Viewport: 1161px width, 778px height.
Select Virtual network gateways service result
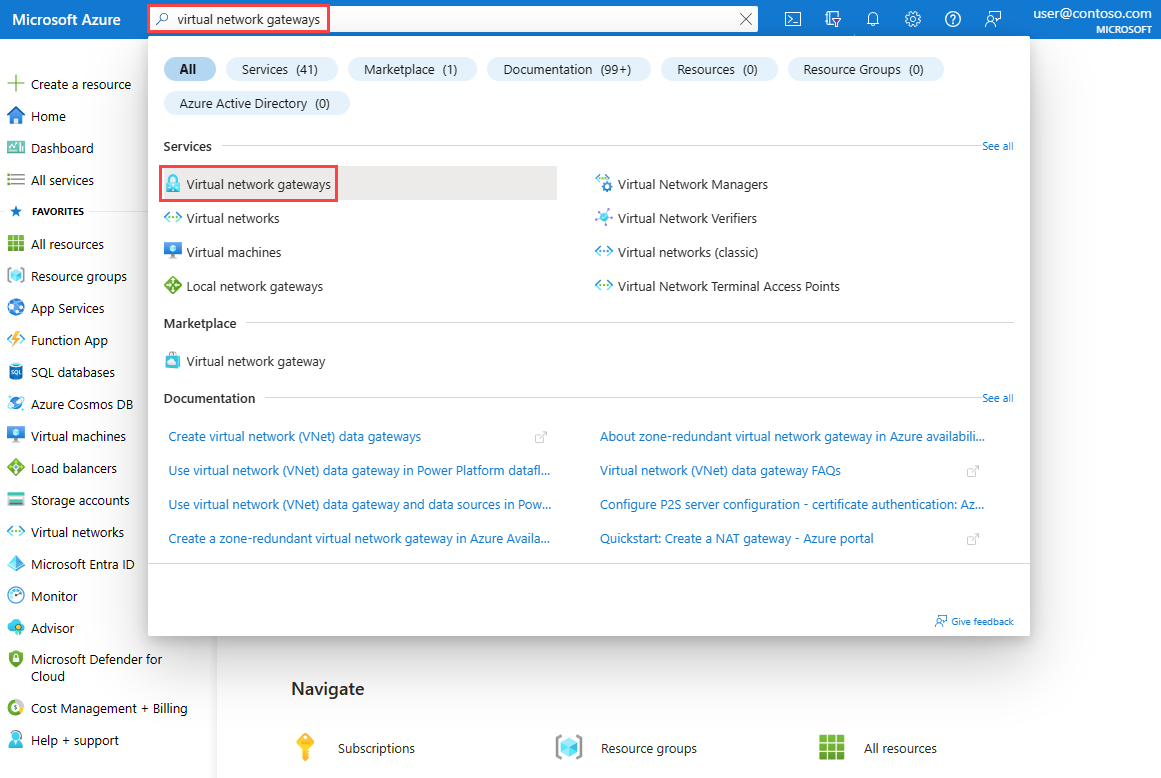248,184
